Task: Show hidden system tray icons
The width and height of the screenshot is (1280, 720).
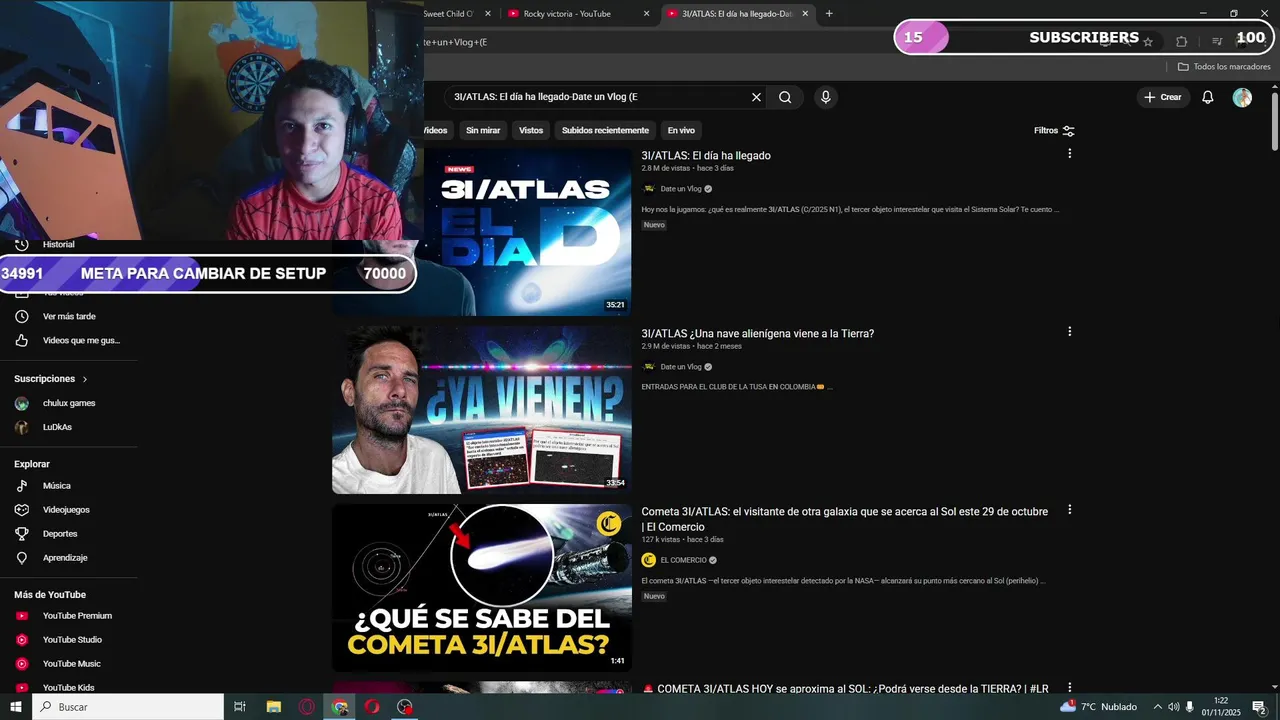Action: (1158, 707)
